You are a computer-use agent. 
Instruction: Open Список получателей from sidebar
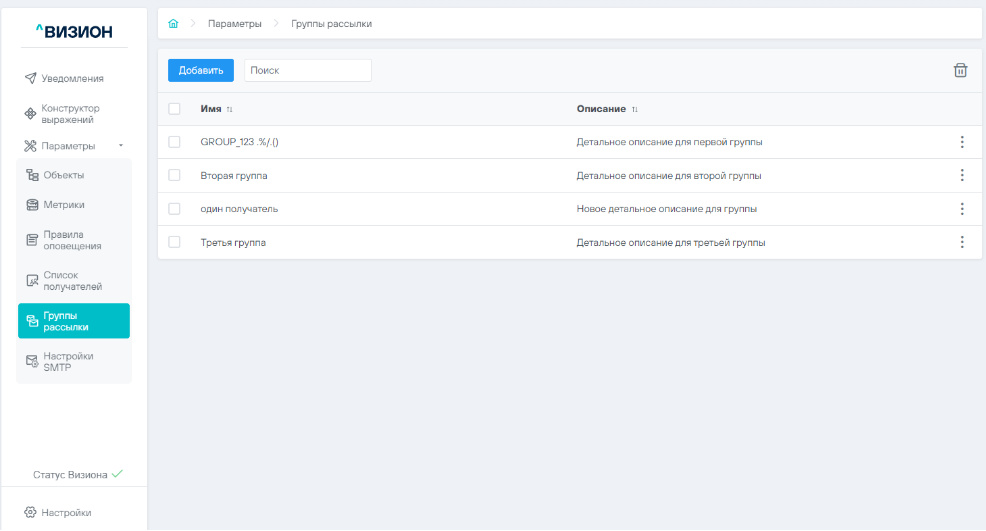pos(72,281)
